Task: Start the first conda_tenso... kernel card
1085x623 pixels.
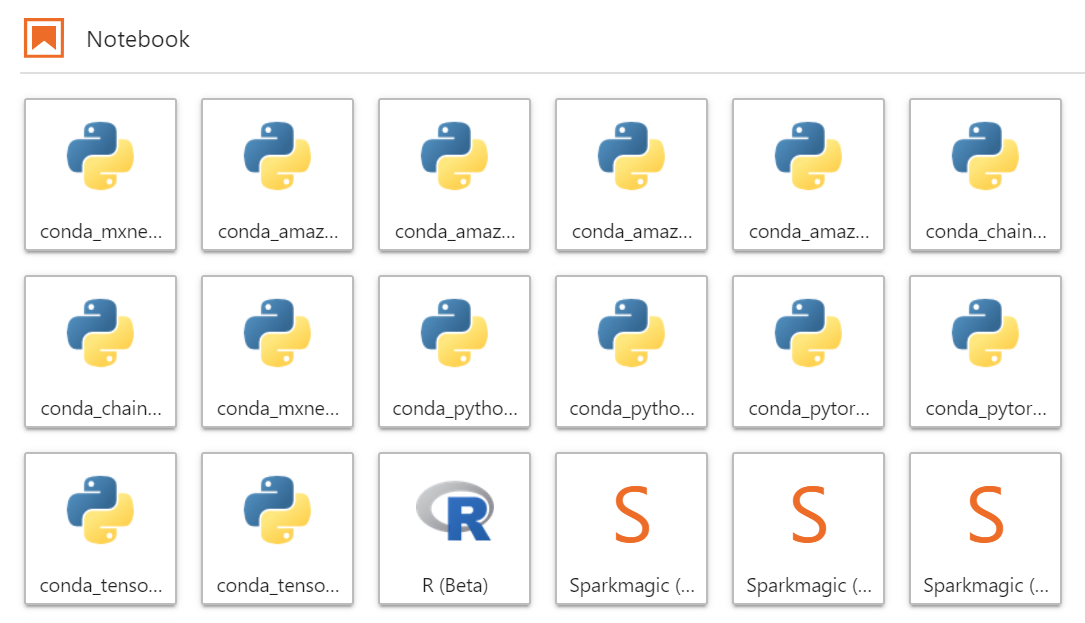Action: (x=100, y=529)
